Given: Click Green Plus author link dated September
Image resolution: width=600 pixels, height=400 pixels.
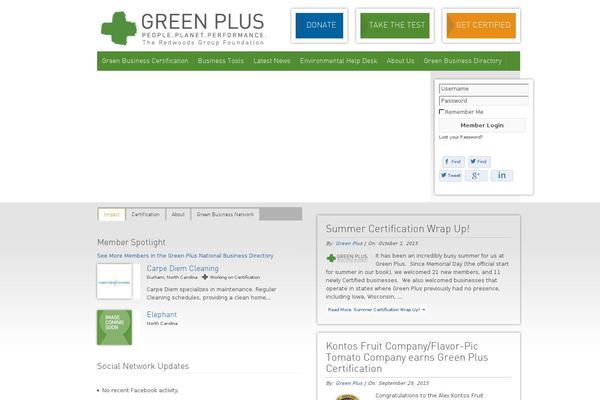Looking at the screenshot, I should (349, 383).
